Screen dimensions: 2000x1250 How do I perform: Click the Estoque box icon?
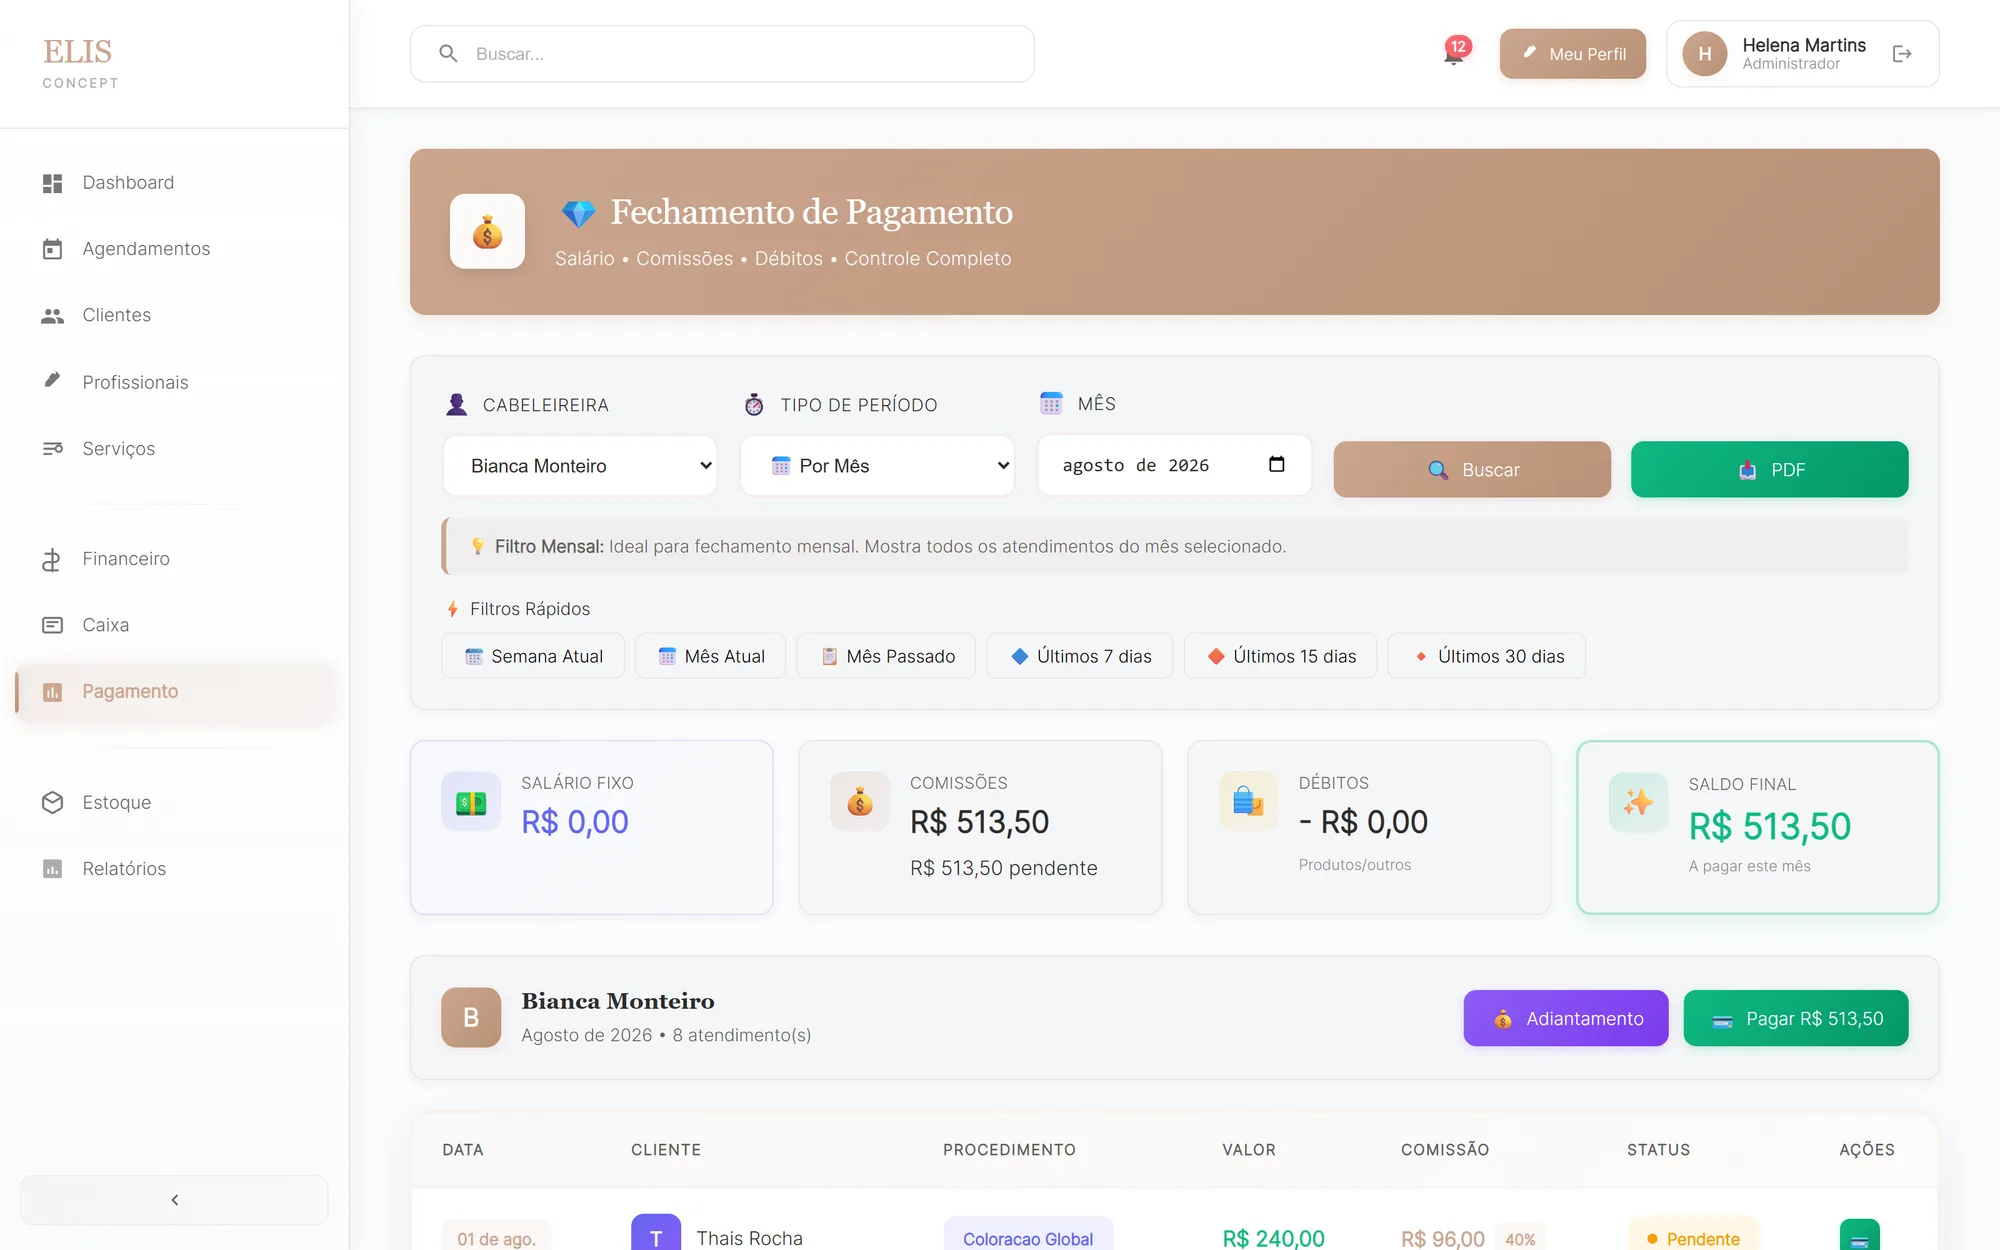[52, 802]
